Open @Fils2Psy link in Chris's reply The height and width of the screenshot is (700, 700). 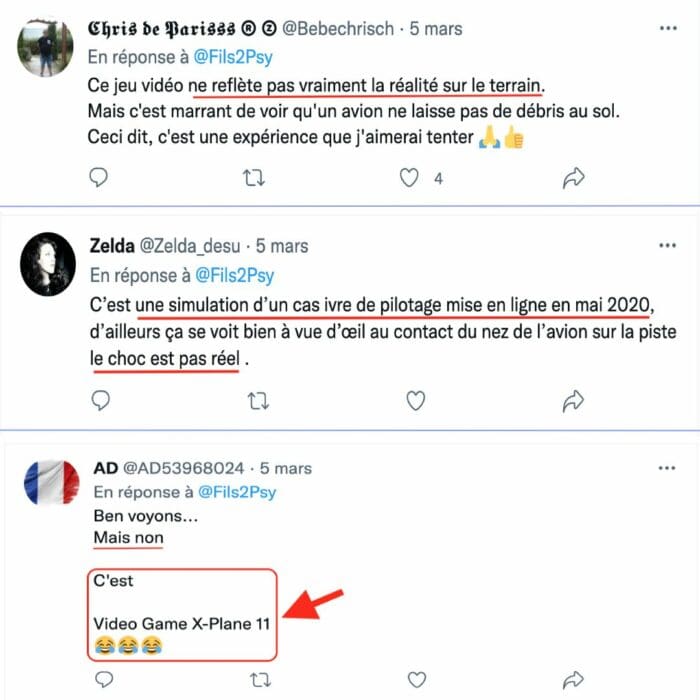pos(233,57)
